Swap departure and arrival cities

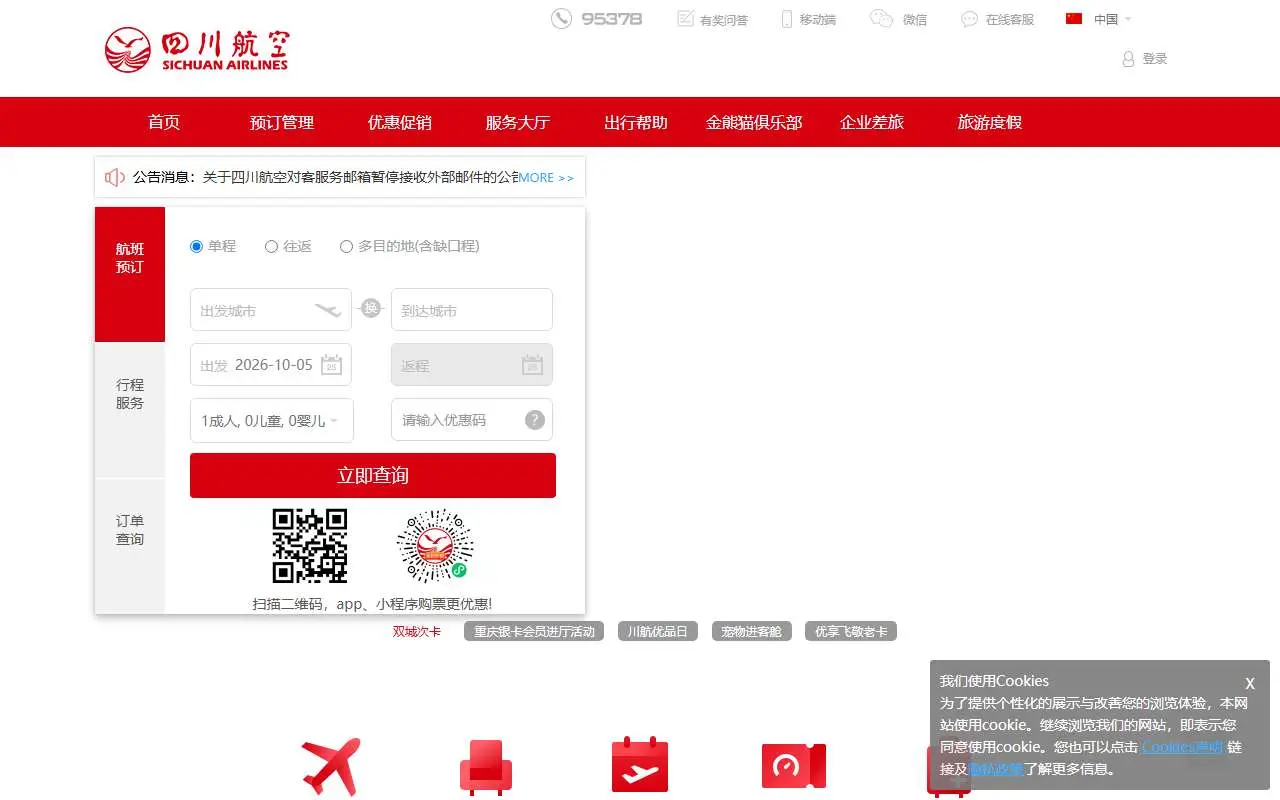(x=371, y=308)
